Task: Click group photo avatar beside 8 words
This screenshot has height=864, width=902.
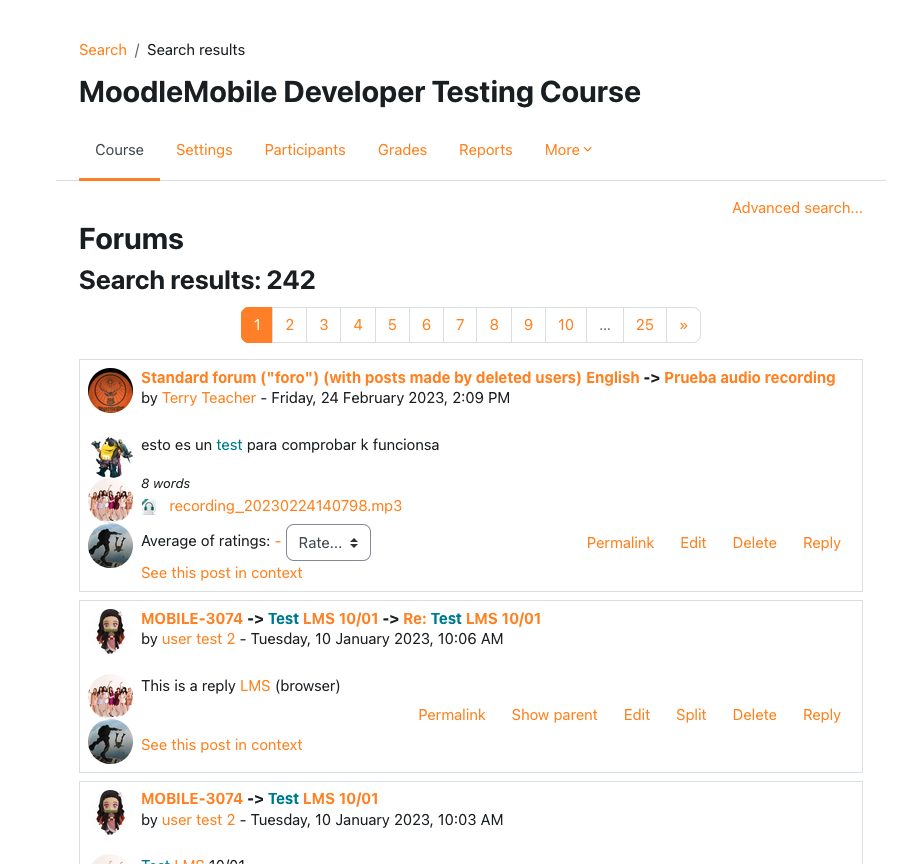Action: coord(110,500)
